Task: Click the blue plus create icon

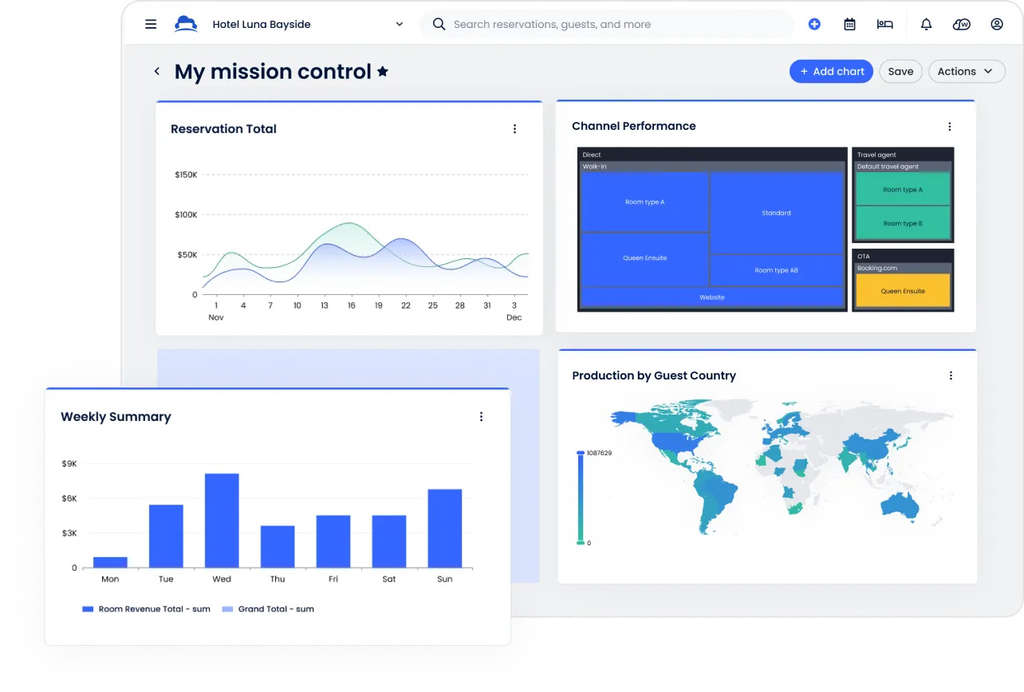Action: (x=814, y=24)
